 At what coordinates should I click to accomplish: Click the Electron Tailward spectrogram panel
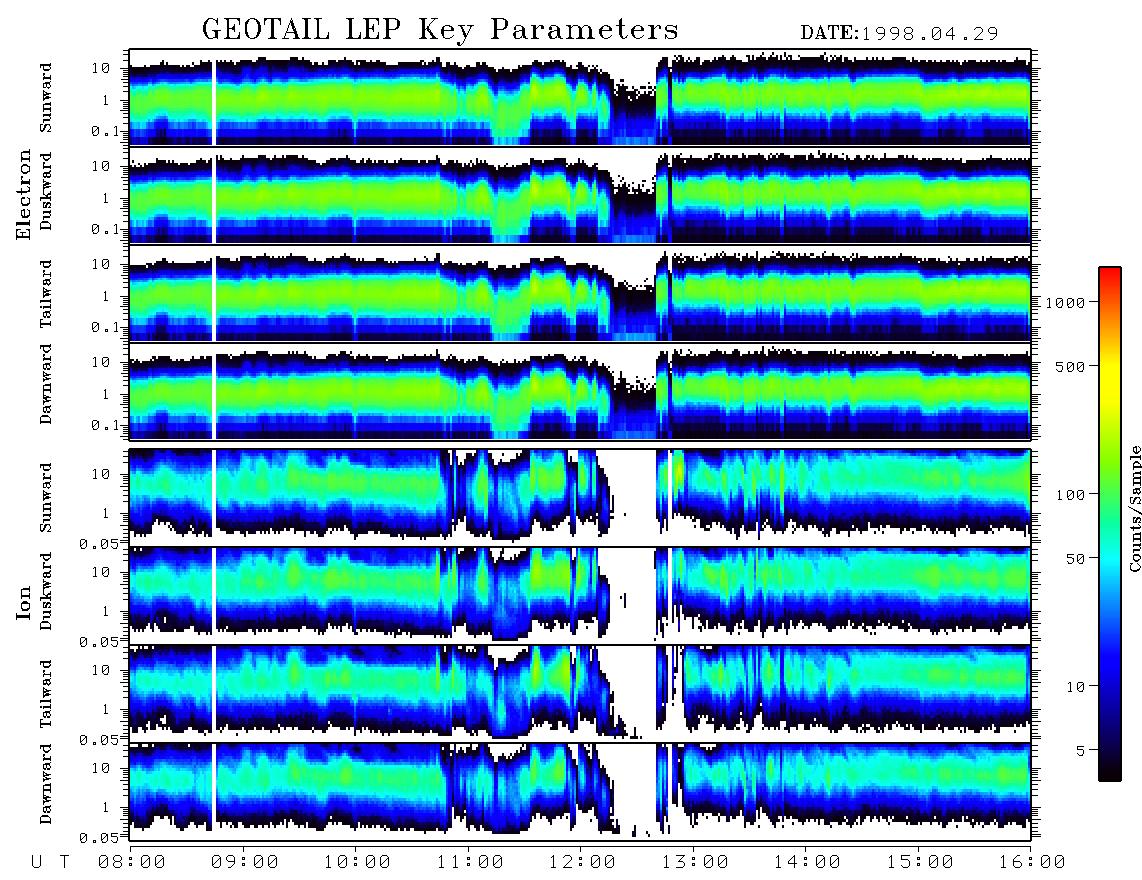pyautogui.click(x=580, y=294)
